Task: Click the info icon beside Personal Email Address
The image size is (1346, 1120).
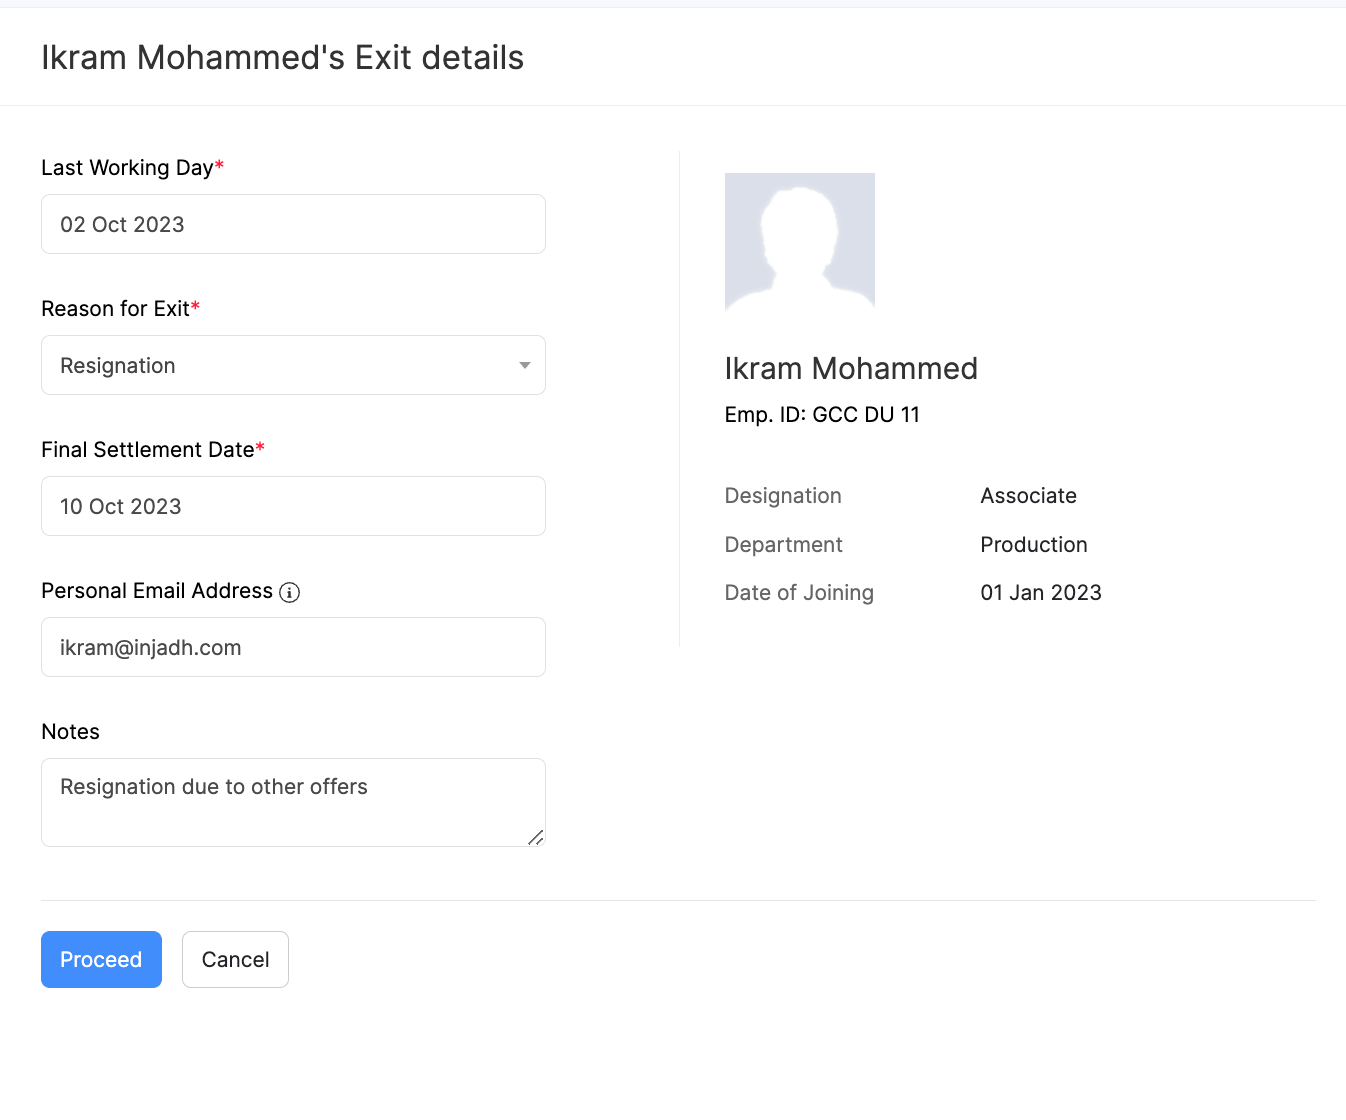Action: tap(289, 593)
